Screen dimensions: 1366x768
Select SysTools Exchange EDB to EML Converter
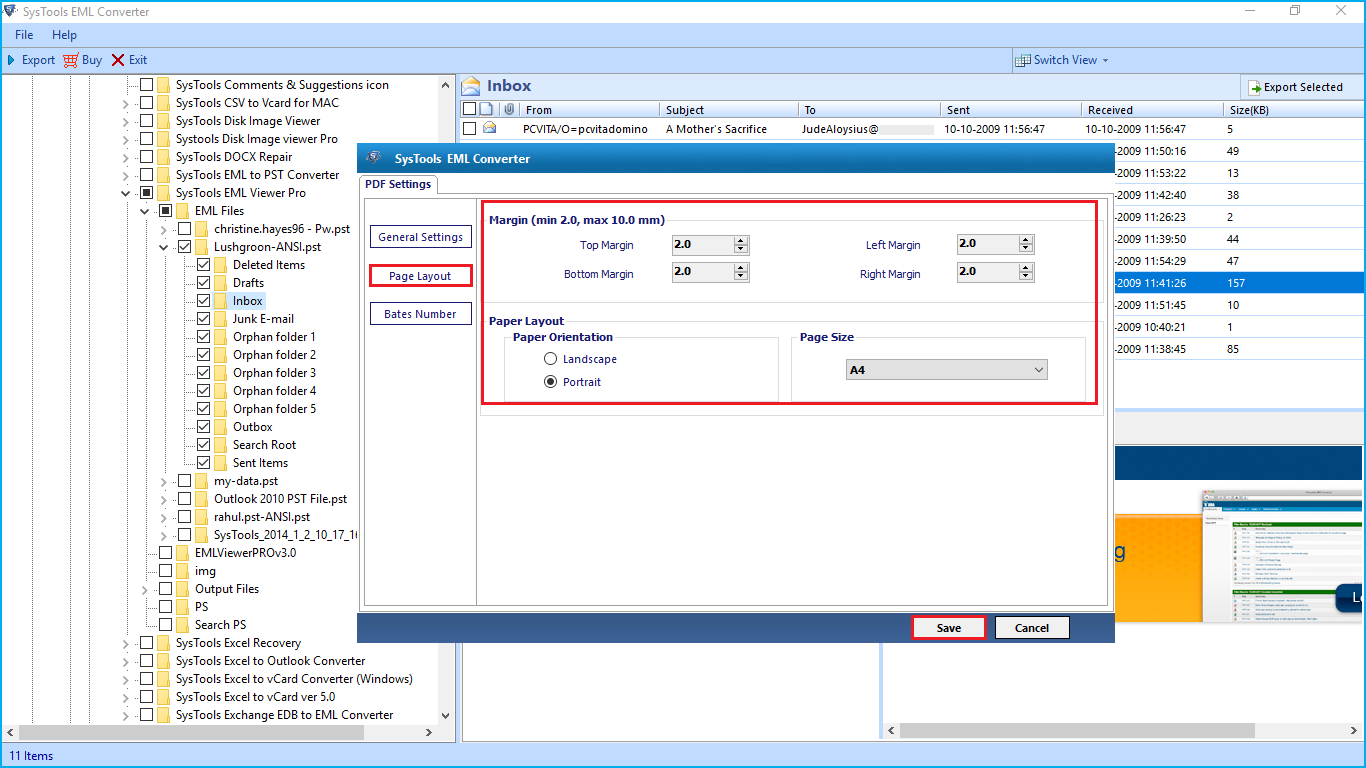pos(284,714)
